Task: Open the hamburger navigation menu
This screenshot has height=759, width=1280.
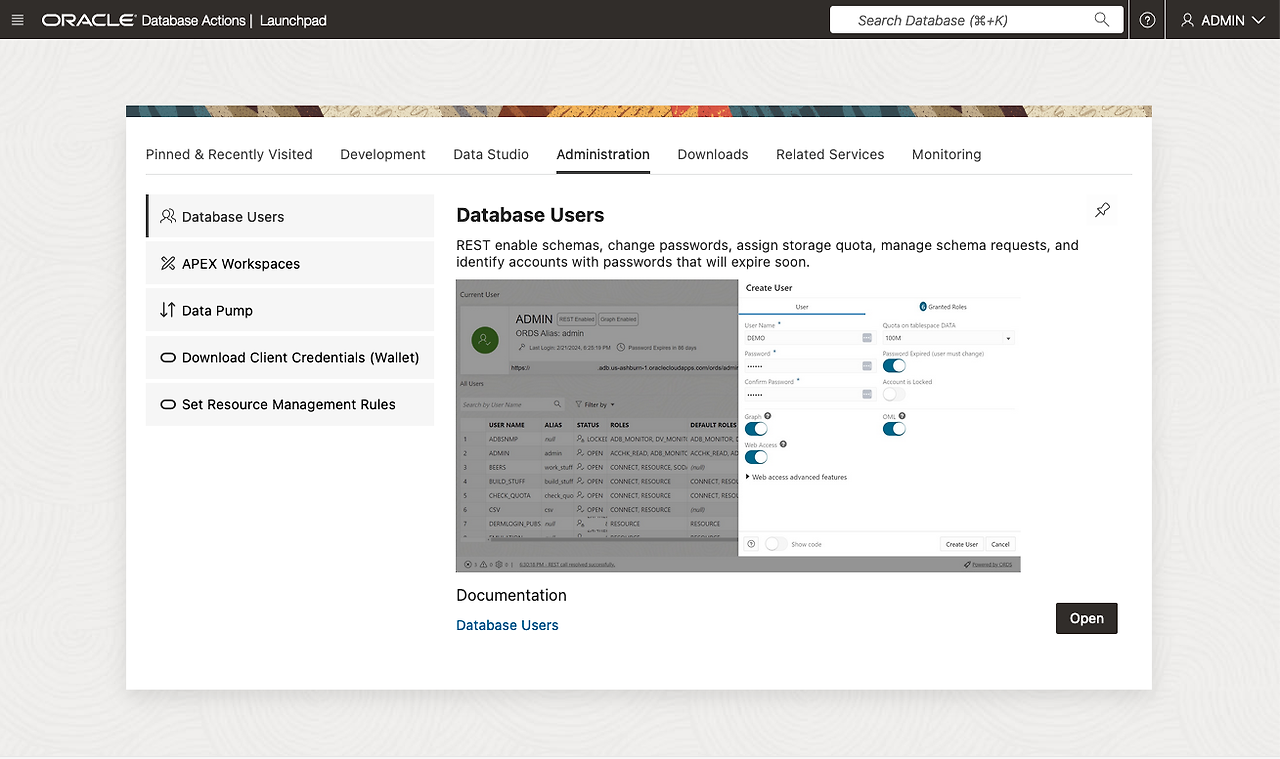Action: tap(17, 20)
